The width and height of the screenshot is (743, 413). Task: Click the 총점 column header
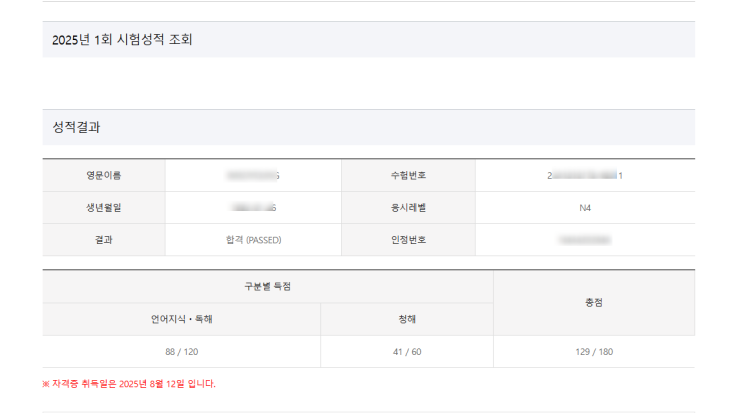click(x=593, y=303)
